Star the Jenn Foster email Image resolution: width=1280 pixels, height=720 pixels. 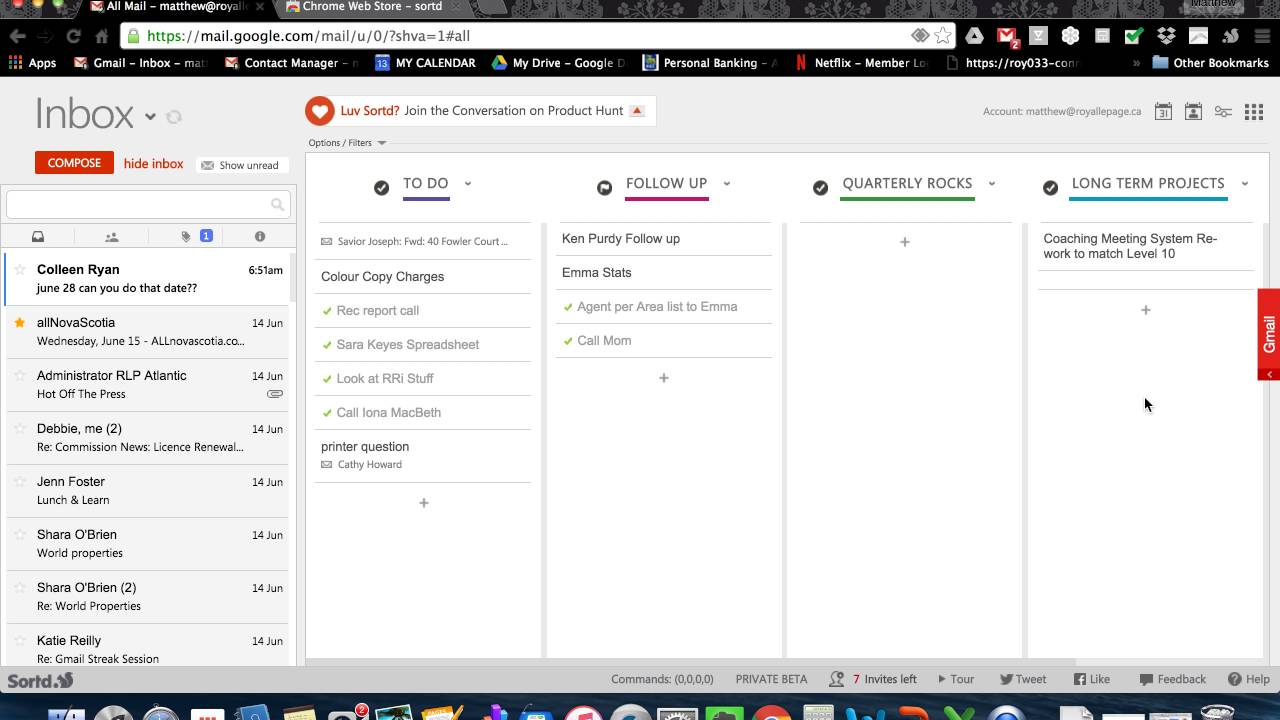click(20, 482)
